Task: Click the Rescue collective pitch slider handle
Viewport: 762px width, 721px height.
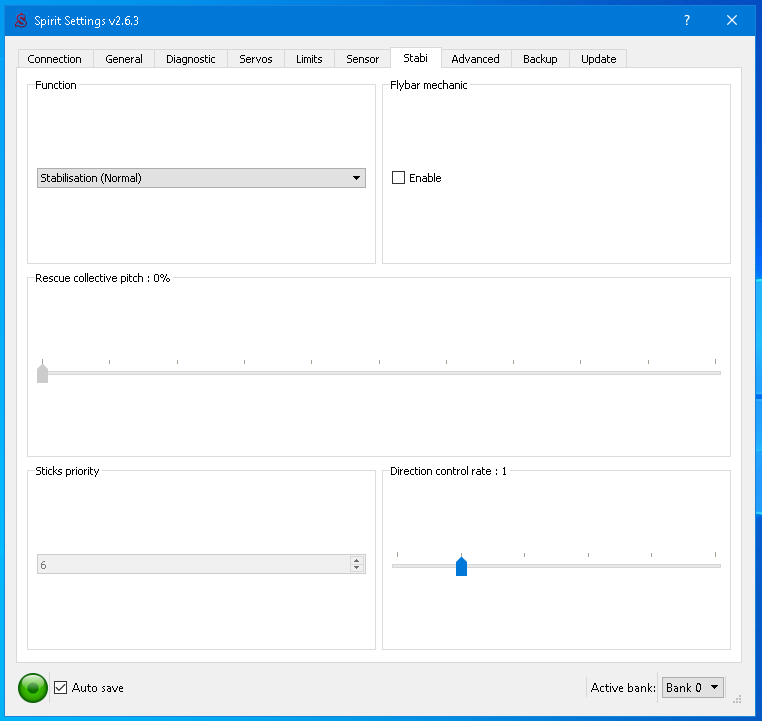Action: (42, 373)
